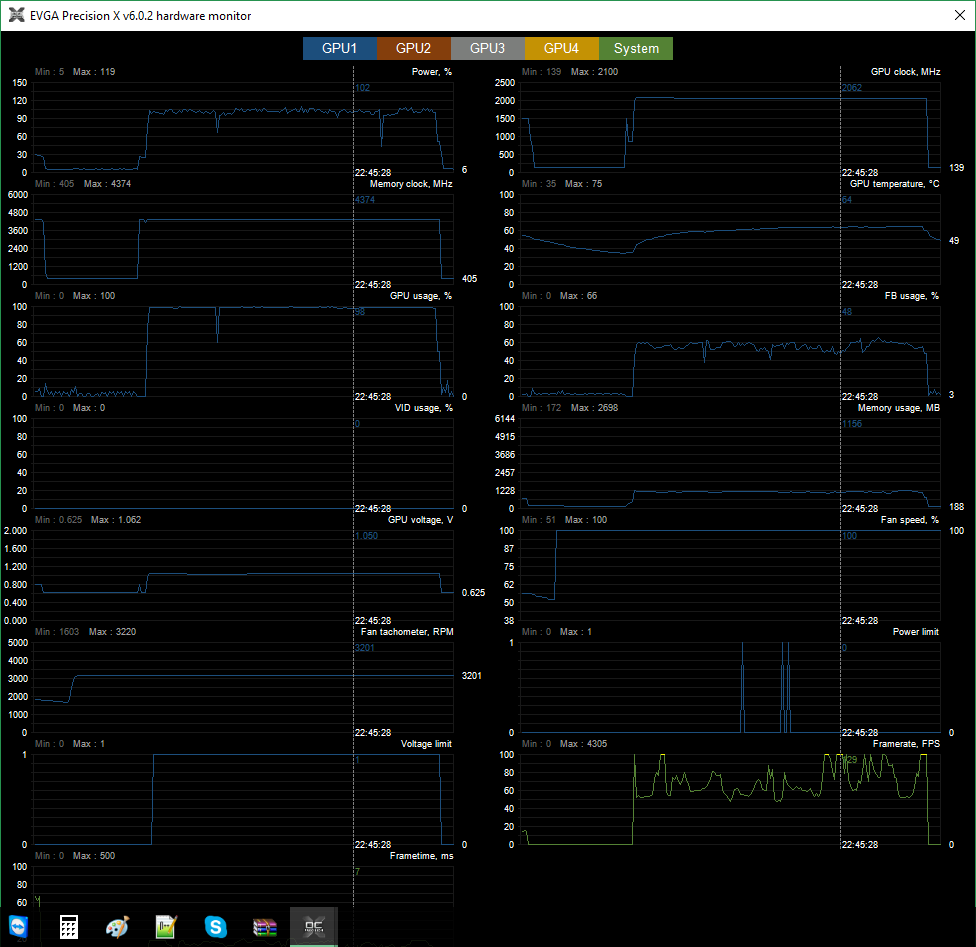Switch to the GPU1 tab

(339, 49)
